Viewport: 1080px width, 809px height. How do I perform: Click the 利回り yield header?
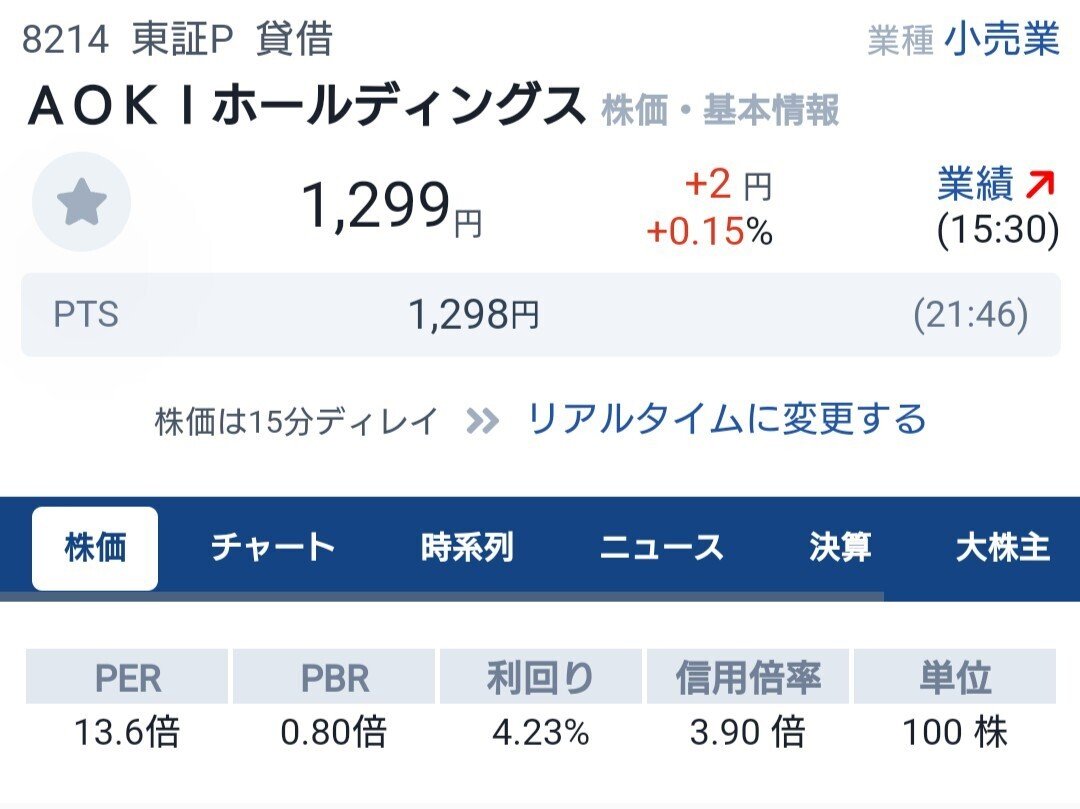click(540, 678)
